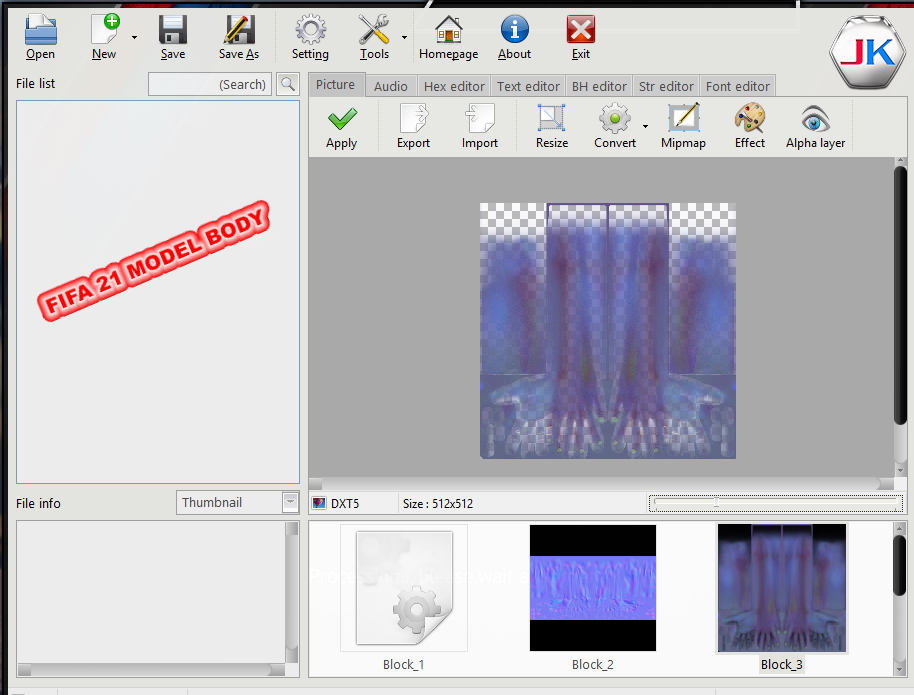Open the Tools wrench icon
This screenshot has width=914, height=695.
click(x=374, y=29)
